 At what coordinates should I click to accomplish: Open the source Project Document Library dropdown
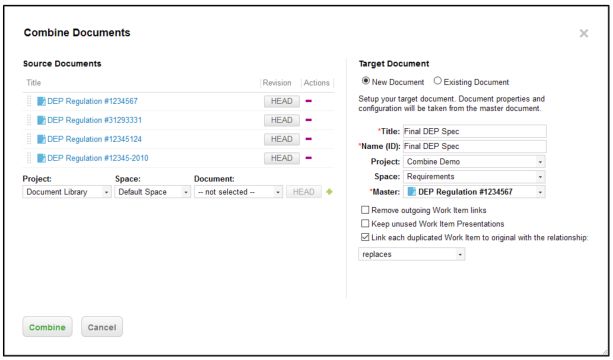click(67, 192)
